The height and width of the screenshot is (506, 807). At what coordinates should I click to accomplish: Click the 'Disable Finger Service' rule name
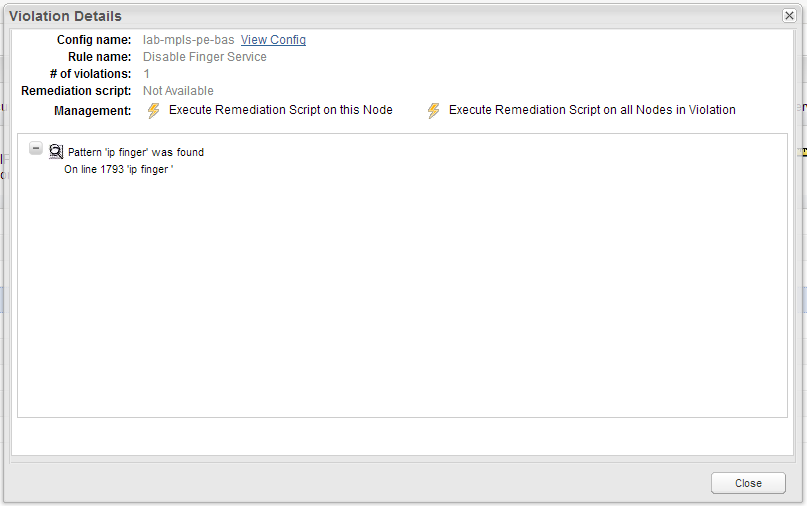click(204, 57)
